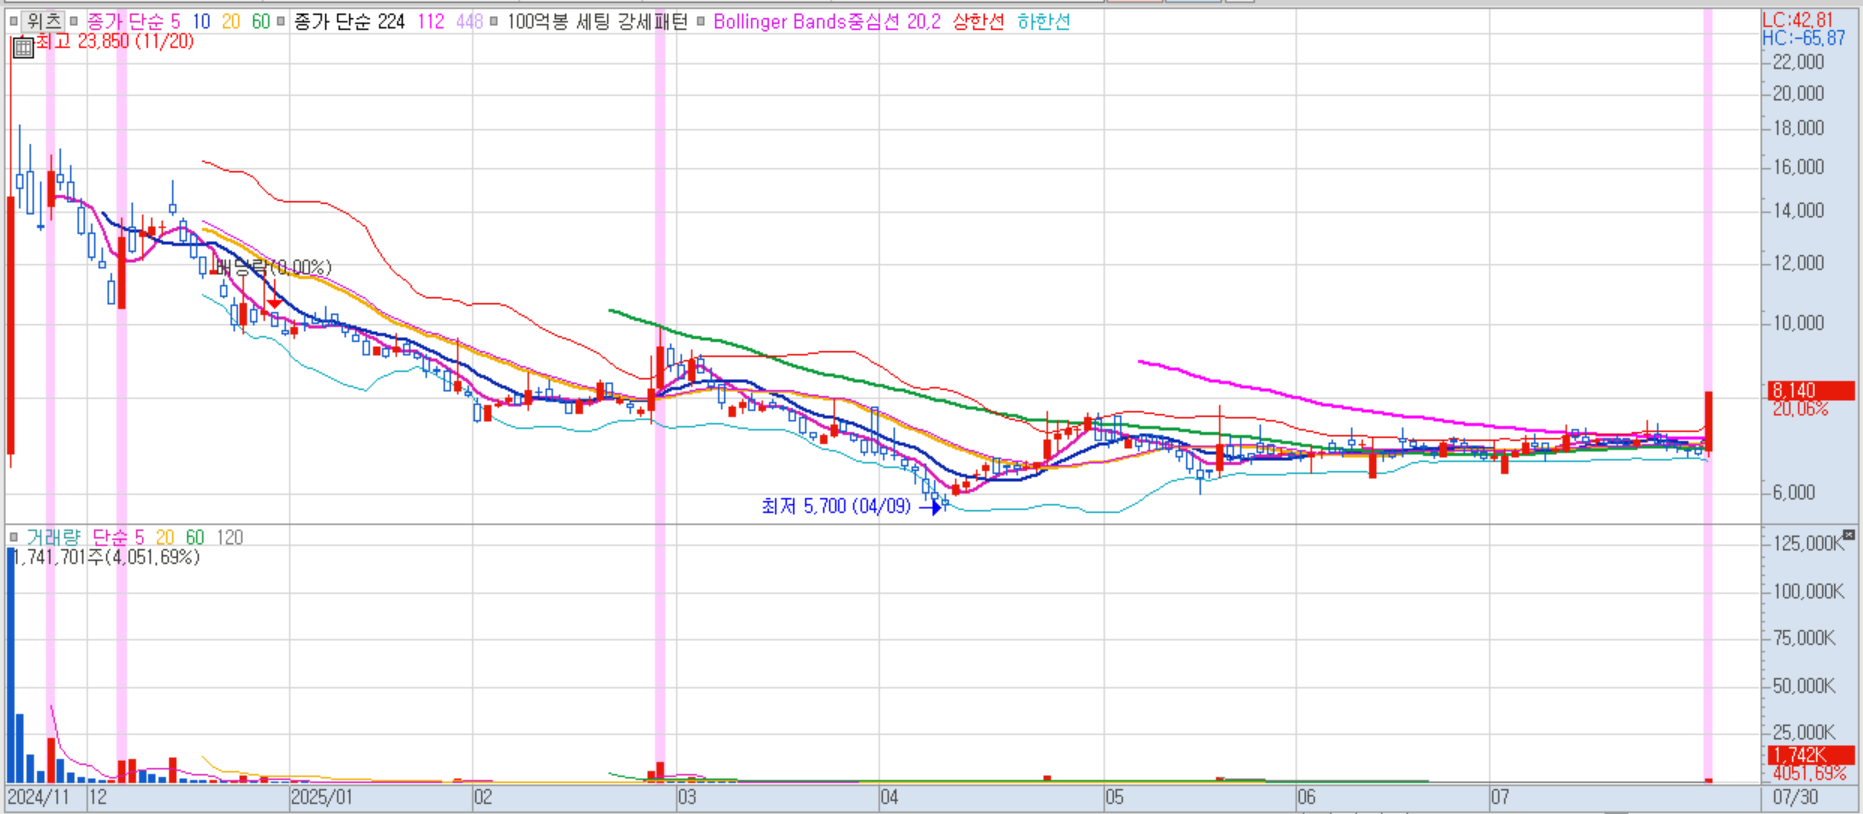Viewport: 1863px width, 814px height.
Task: Click the Bollinger Bands중심선 20,2 label
Action: tap(827, 21)
